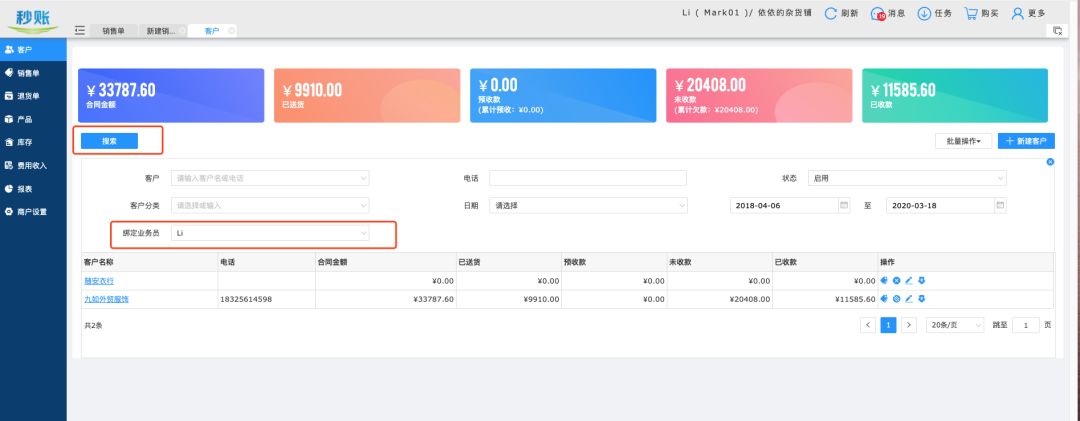Open the 购买 shopping cart icon
Image resolution: width=1080 pixels, height=421 pixels.
(x=971, y=13)
